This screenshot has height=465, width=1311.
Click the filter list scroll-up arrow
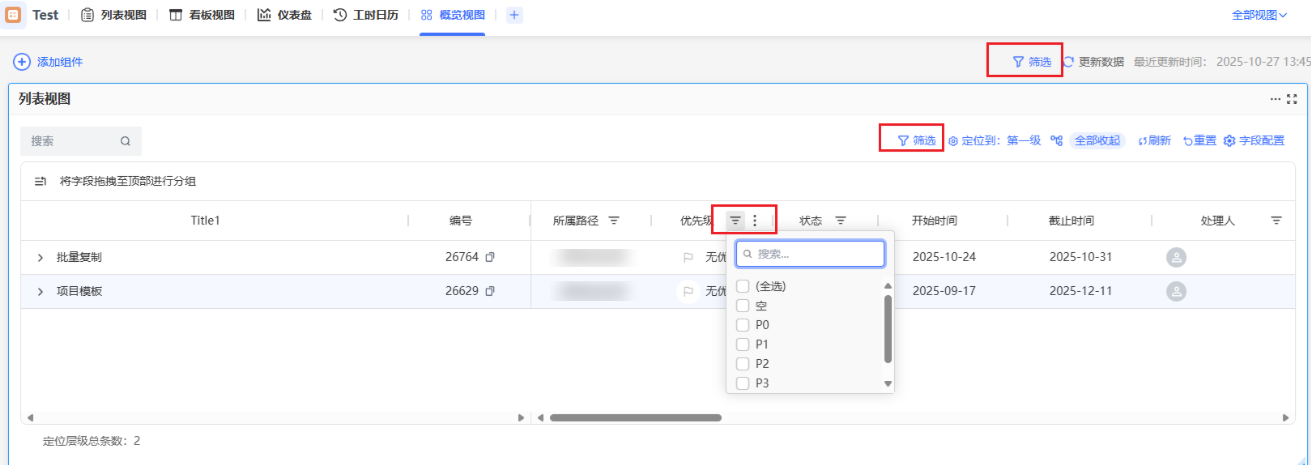point(888,286)
